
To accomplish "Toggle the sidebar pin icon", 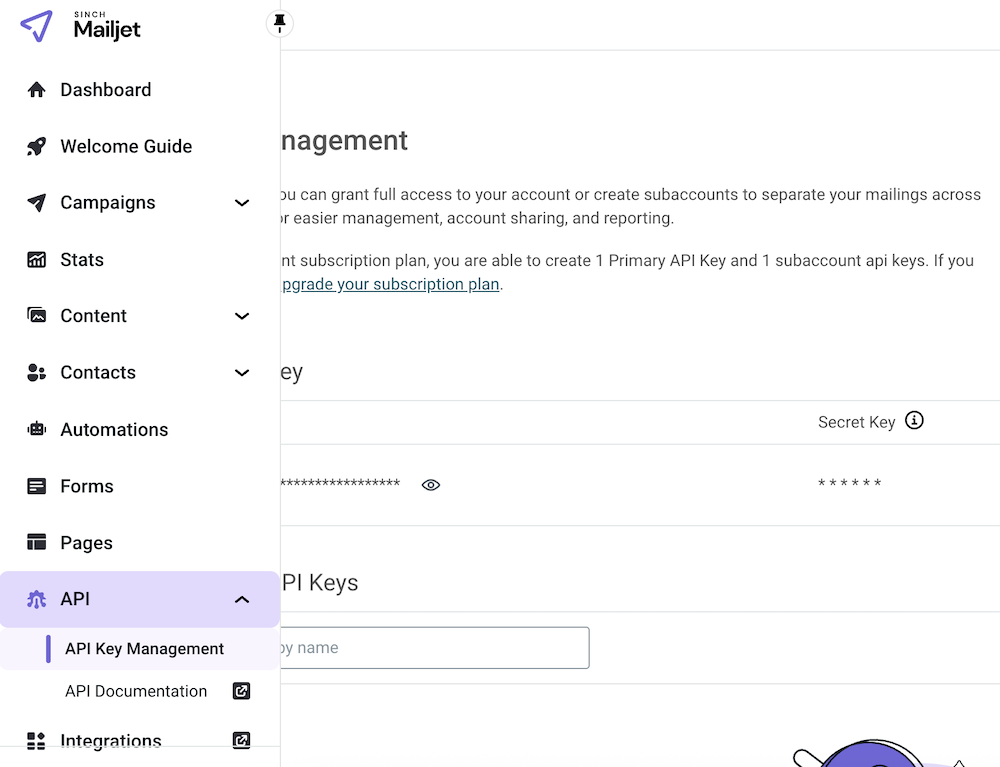I will click(x=279, y=22).
